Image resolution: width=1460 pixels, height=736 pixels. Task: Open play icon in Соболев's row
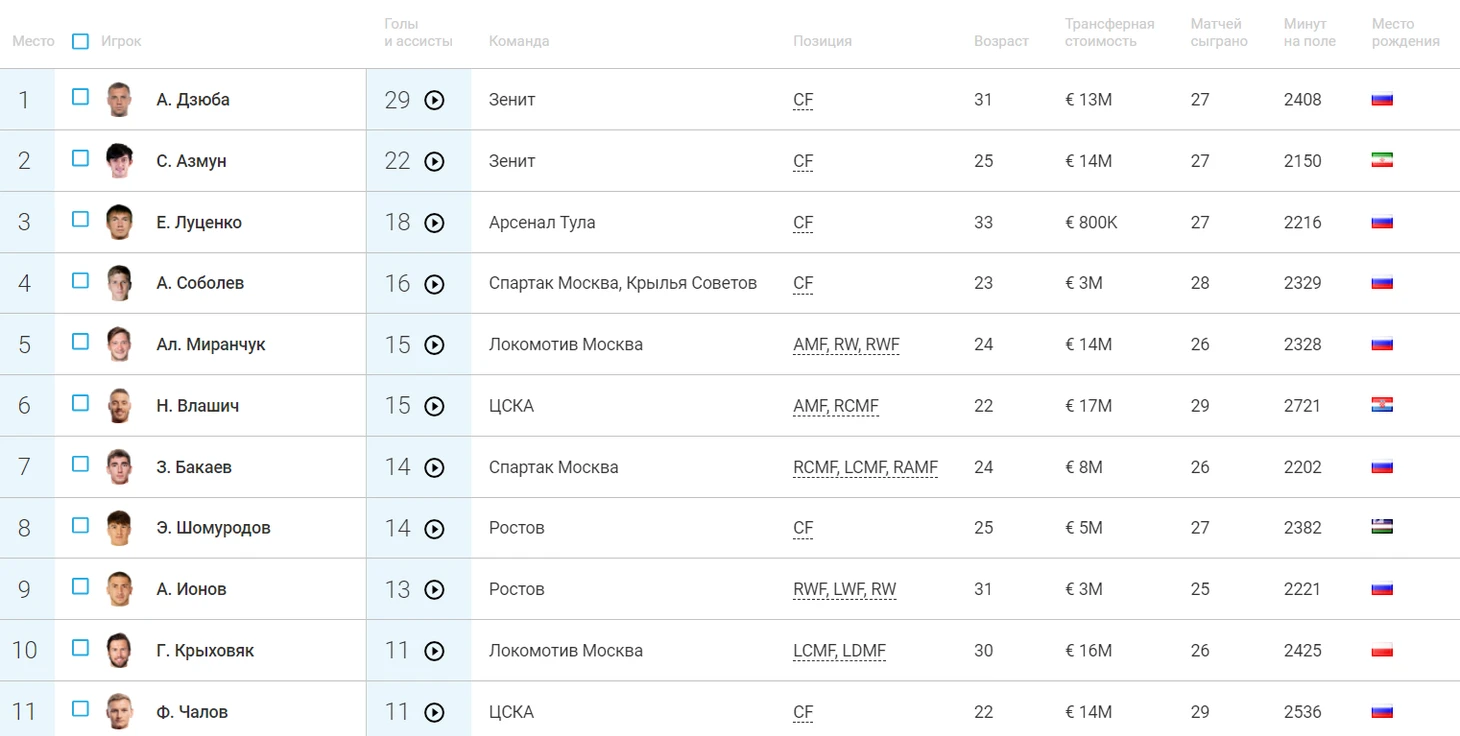pos(434,284)
